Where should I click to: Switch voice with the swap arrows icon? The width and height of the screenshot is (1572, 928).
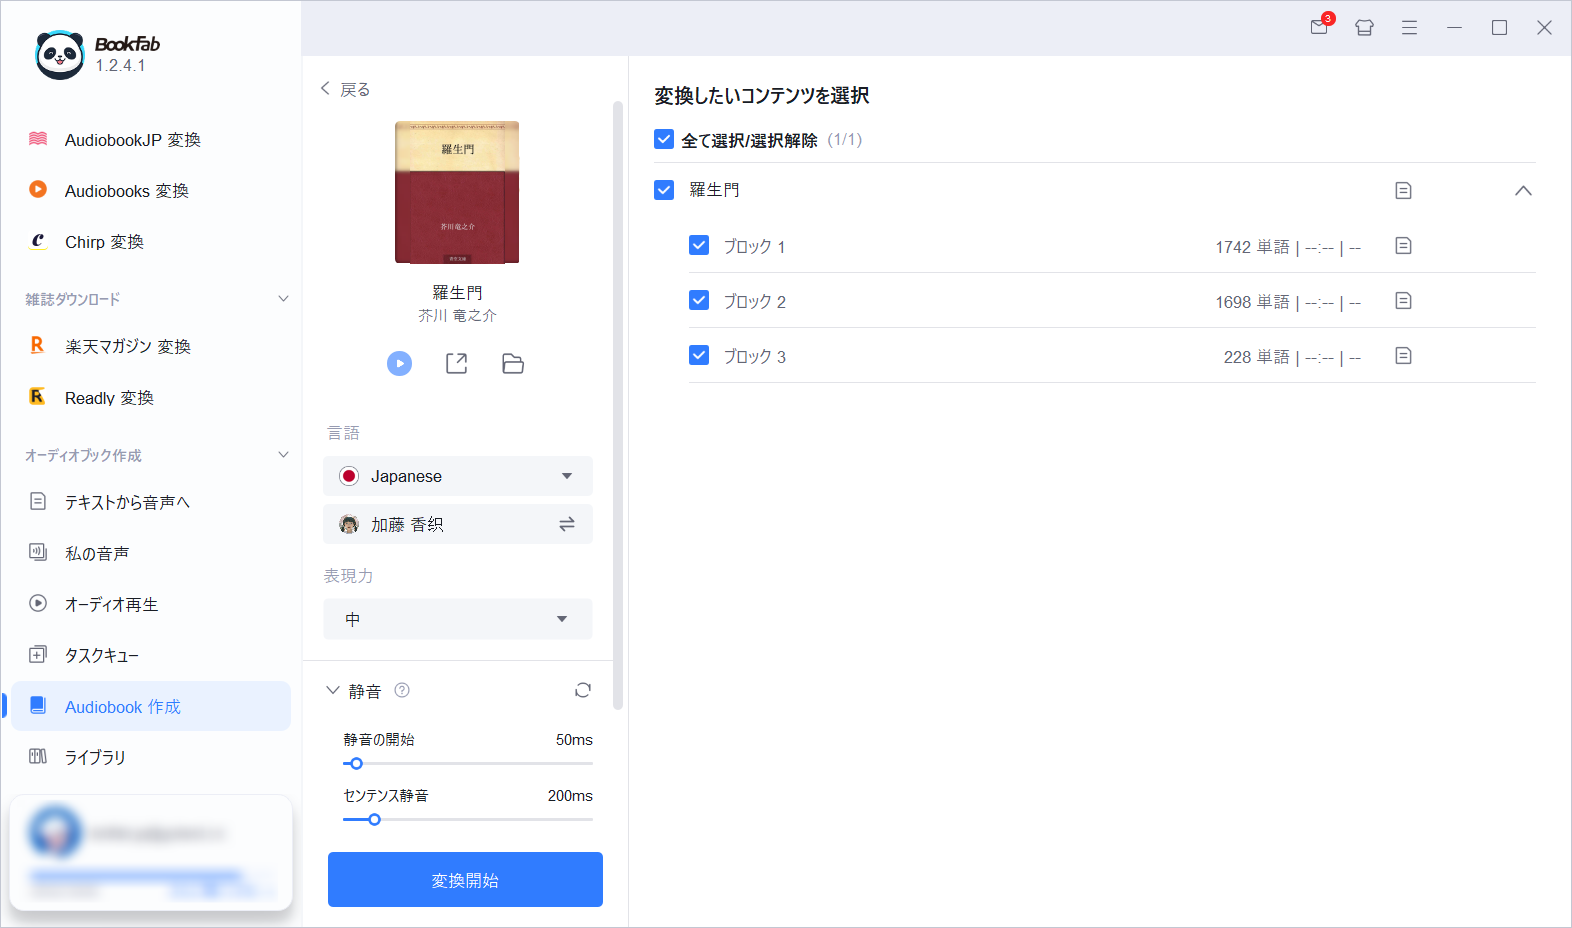pos(567,524)
